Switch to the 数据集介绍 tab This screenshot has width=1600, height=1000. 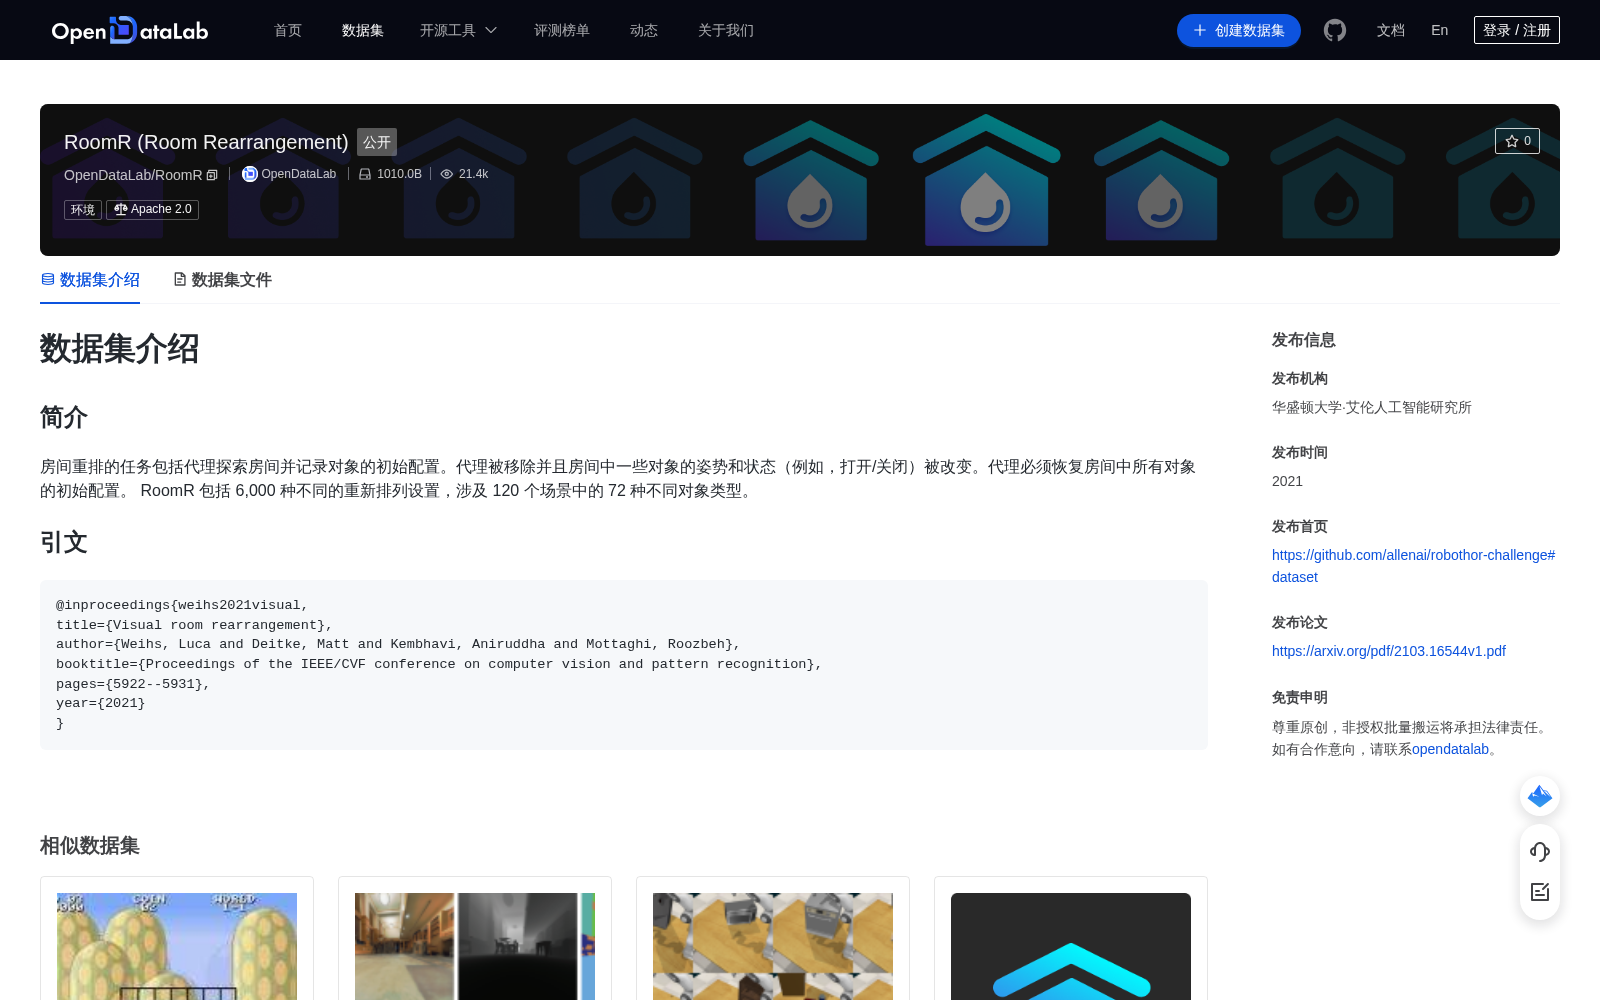[x=90, y=280]
